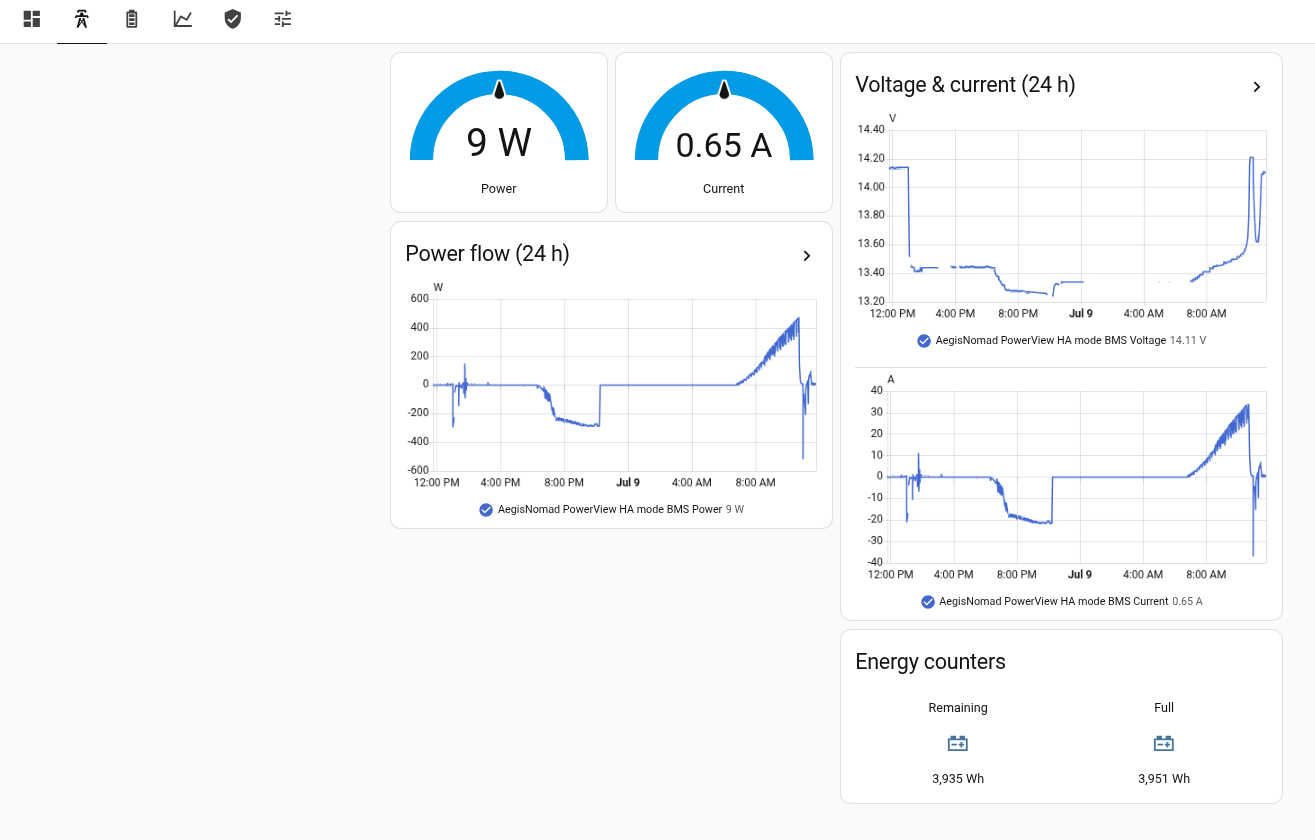Click the Full label in Energy counters
The width and height of the screenshot is (1315, 840).
(1164, 708)
